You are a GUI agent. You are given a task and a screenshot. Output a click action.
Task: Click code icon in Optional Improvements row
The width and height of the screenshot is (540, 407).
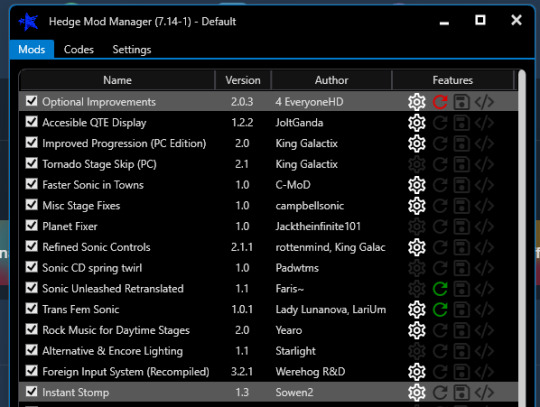point(484,102)
